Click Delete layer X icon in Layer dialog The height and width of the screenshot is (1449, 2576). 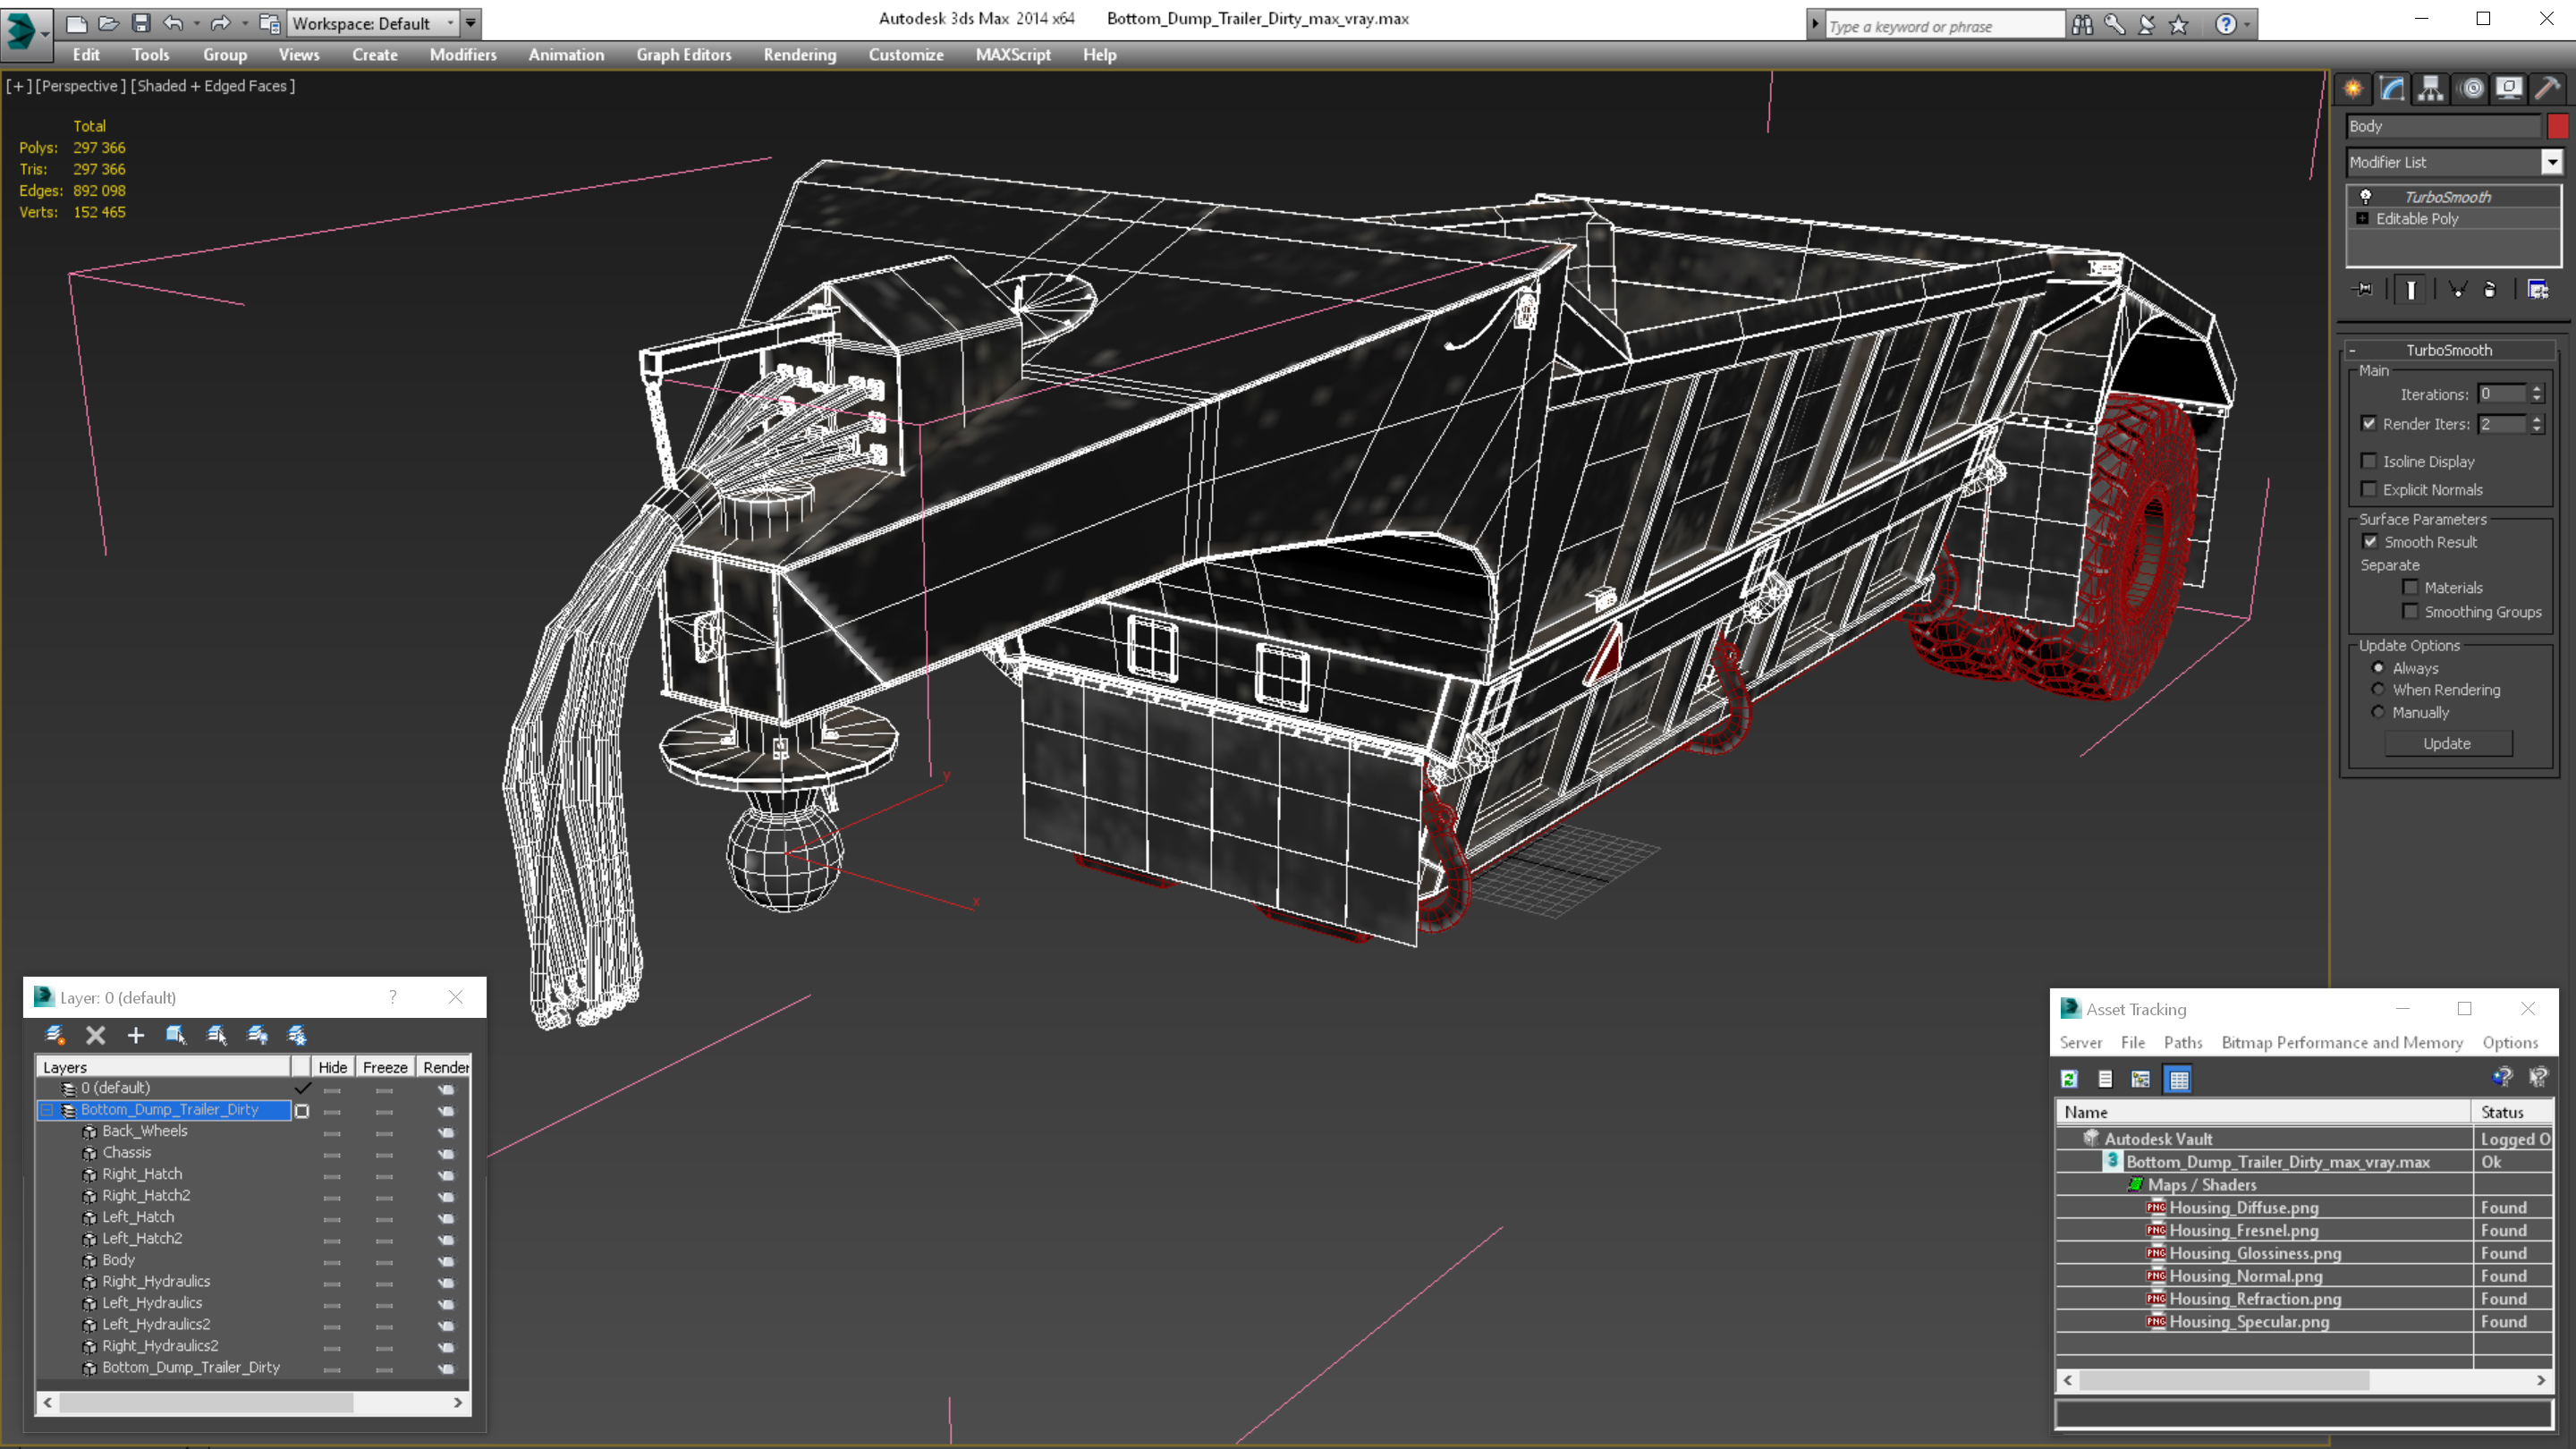[x=95, y=1035]
